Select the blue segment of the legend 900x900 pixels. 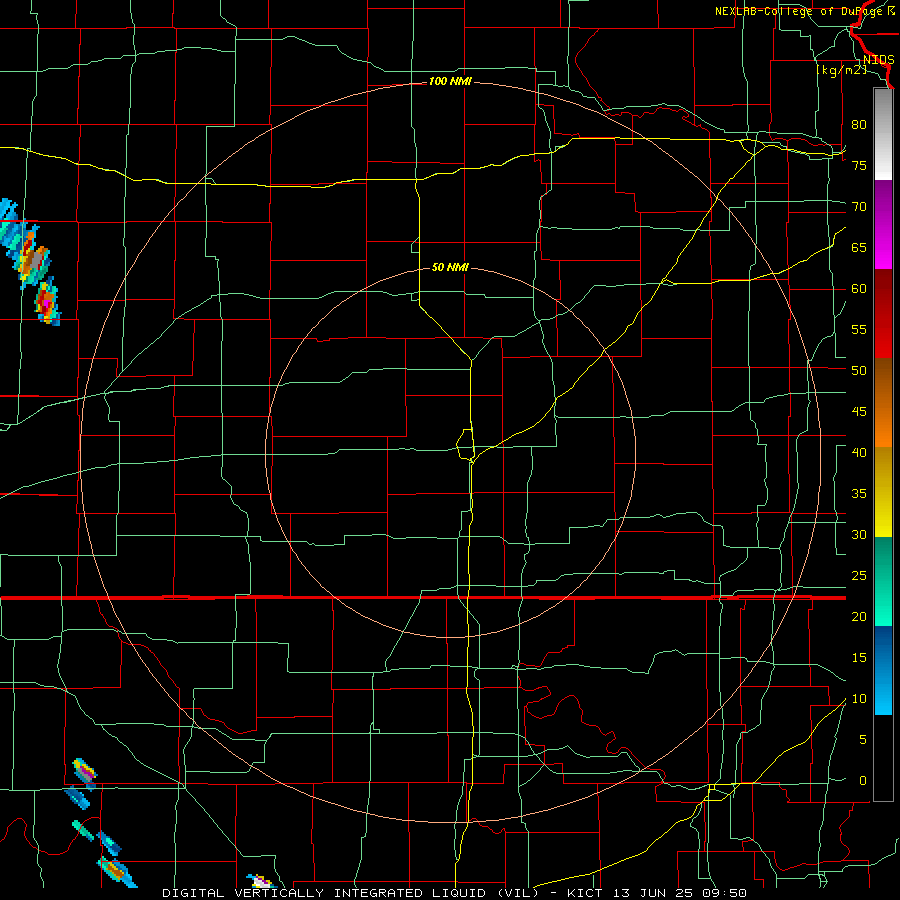click(883, 670)
